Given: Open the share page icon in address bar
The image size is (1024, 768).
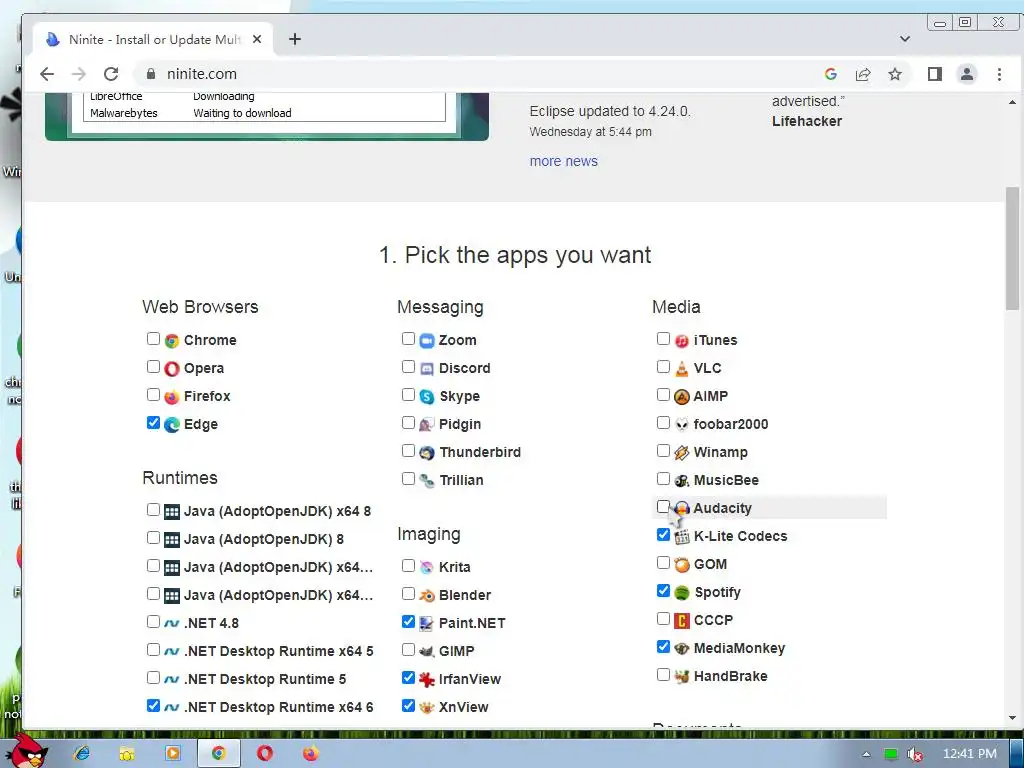Looking at the screenshot, I should click(863, 74).
